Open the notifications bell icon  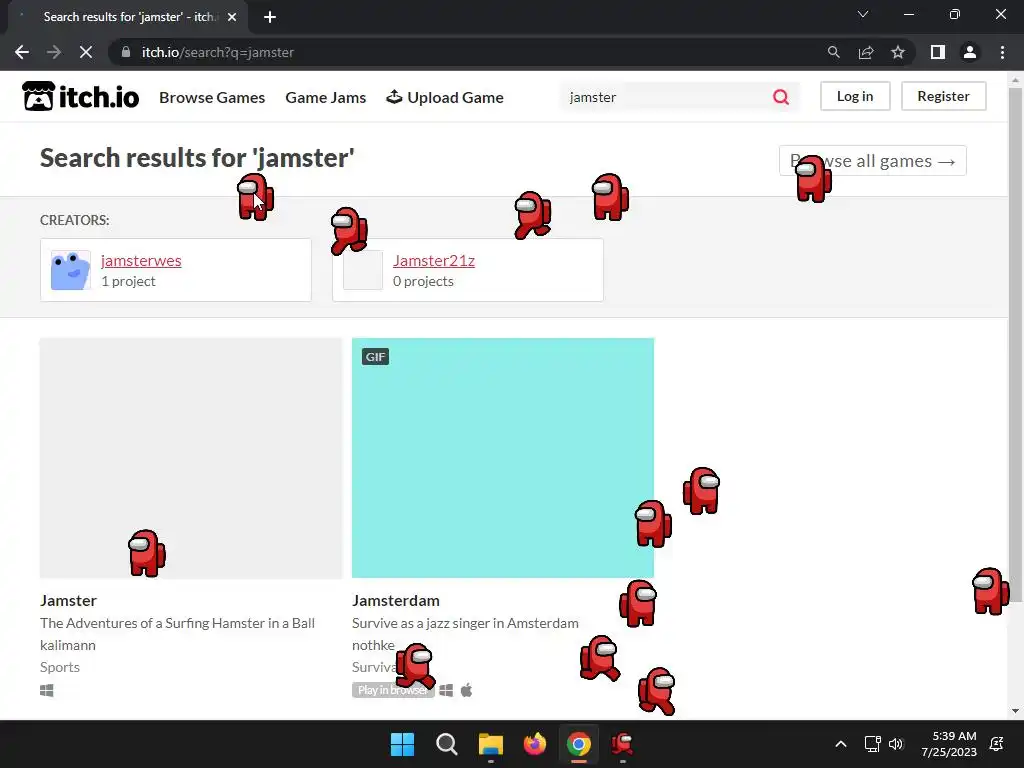click(997, 744)
